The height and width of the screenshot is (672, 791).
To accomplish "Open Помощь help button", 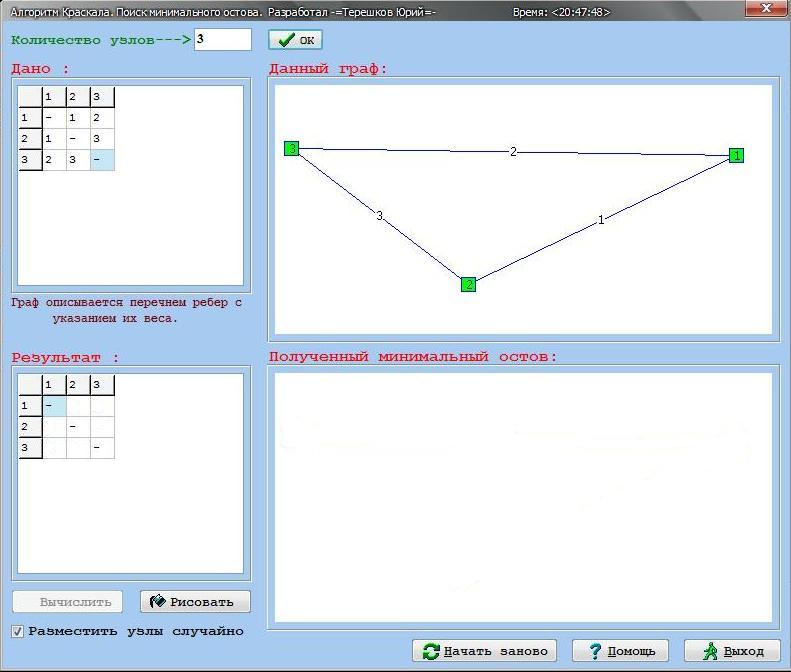I will coord(620,651).
